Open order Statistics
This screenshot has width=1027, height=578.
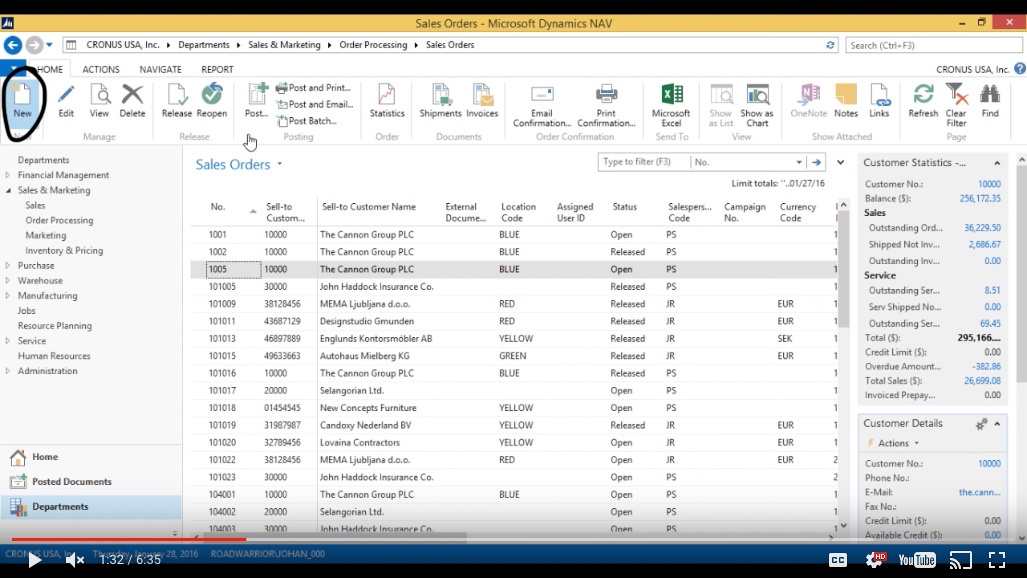tap(387, 100)
